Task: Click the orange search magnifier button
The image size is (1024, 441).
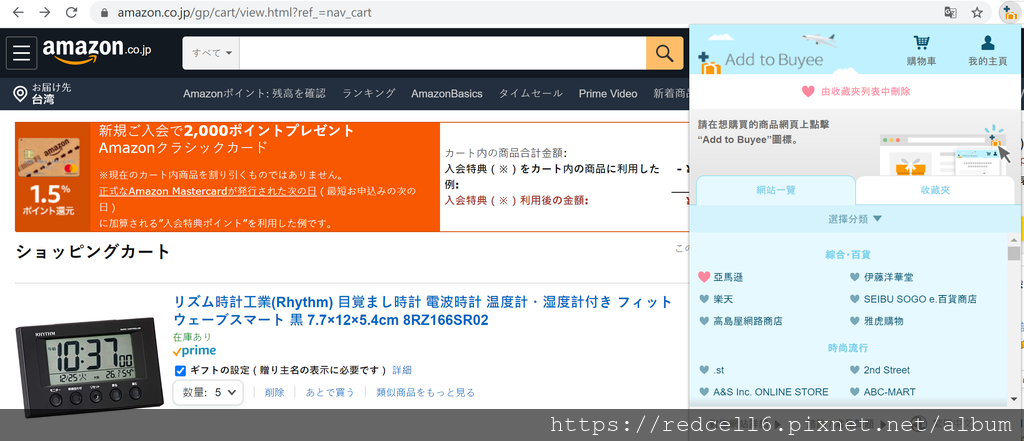Action: click(x=664, y=53)
